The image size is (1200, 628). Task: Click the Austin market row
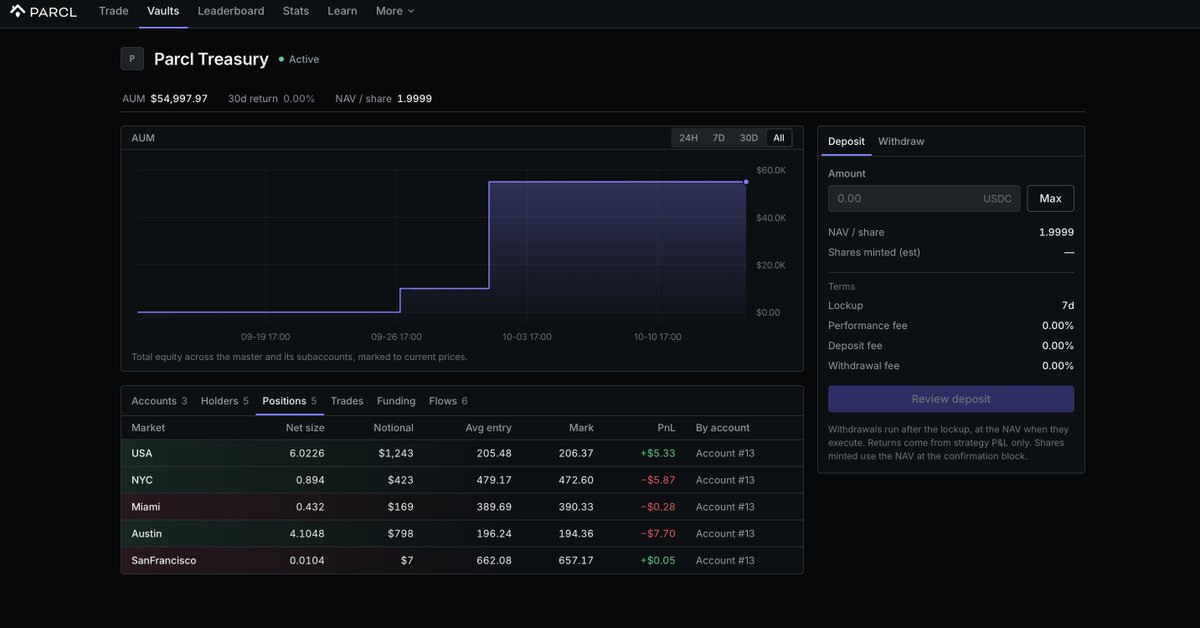coord(462,534)
